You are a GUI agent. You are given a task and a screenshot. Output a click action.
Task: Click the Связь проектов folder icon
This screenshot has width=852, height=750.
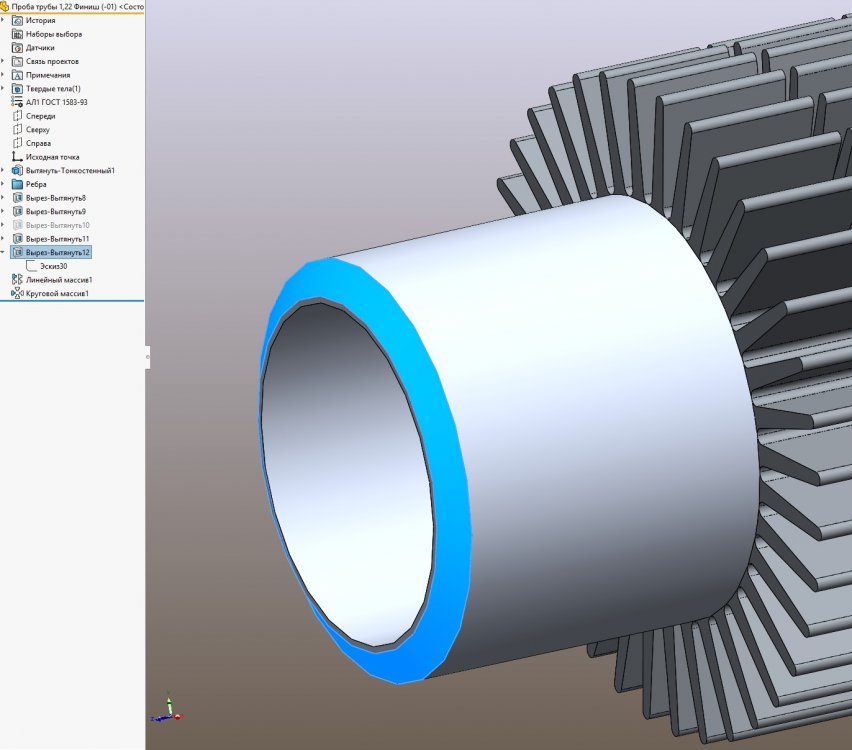(17, 61)
